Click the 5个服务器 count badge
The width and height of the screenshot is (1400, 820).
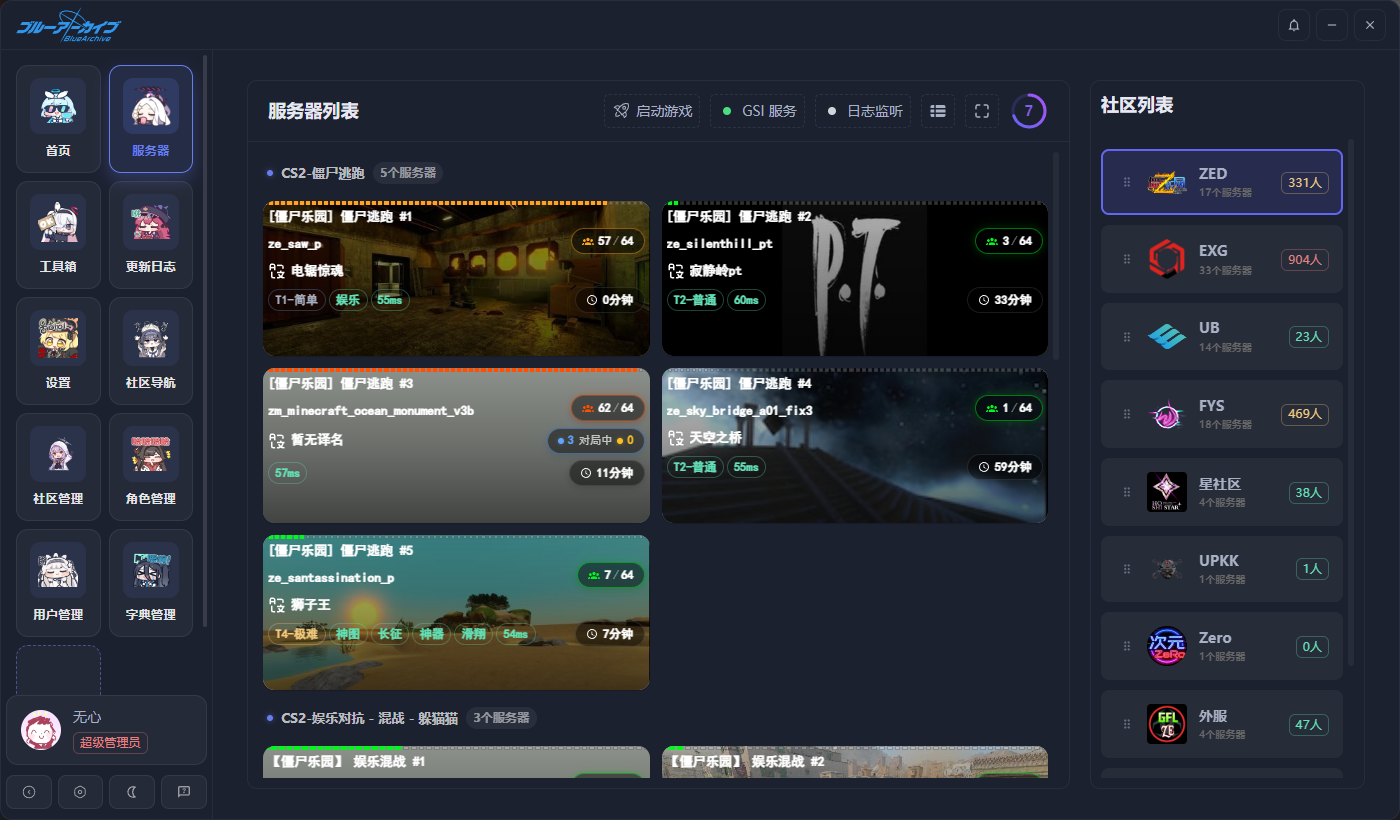tap(408, 173)
